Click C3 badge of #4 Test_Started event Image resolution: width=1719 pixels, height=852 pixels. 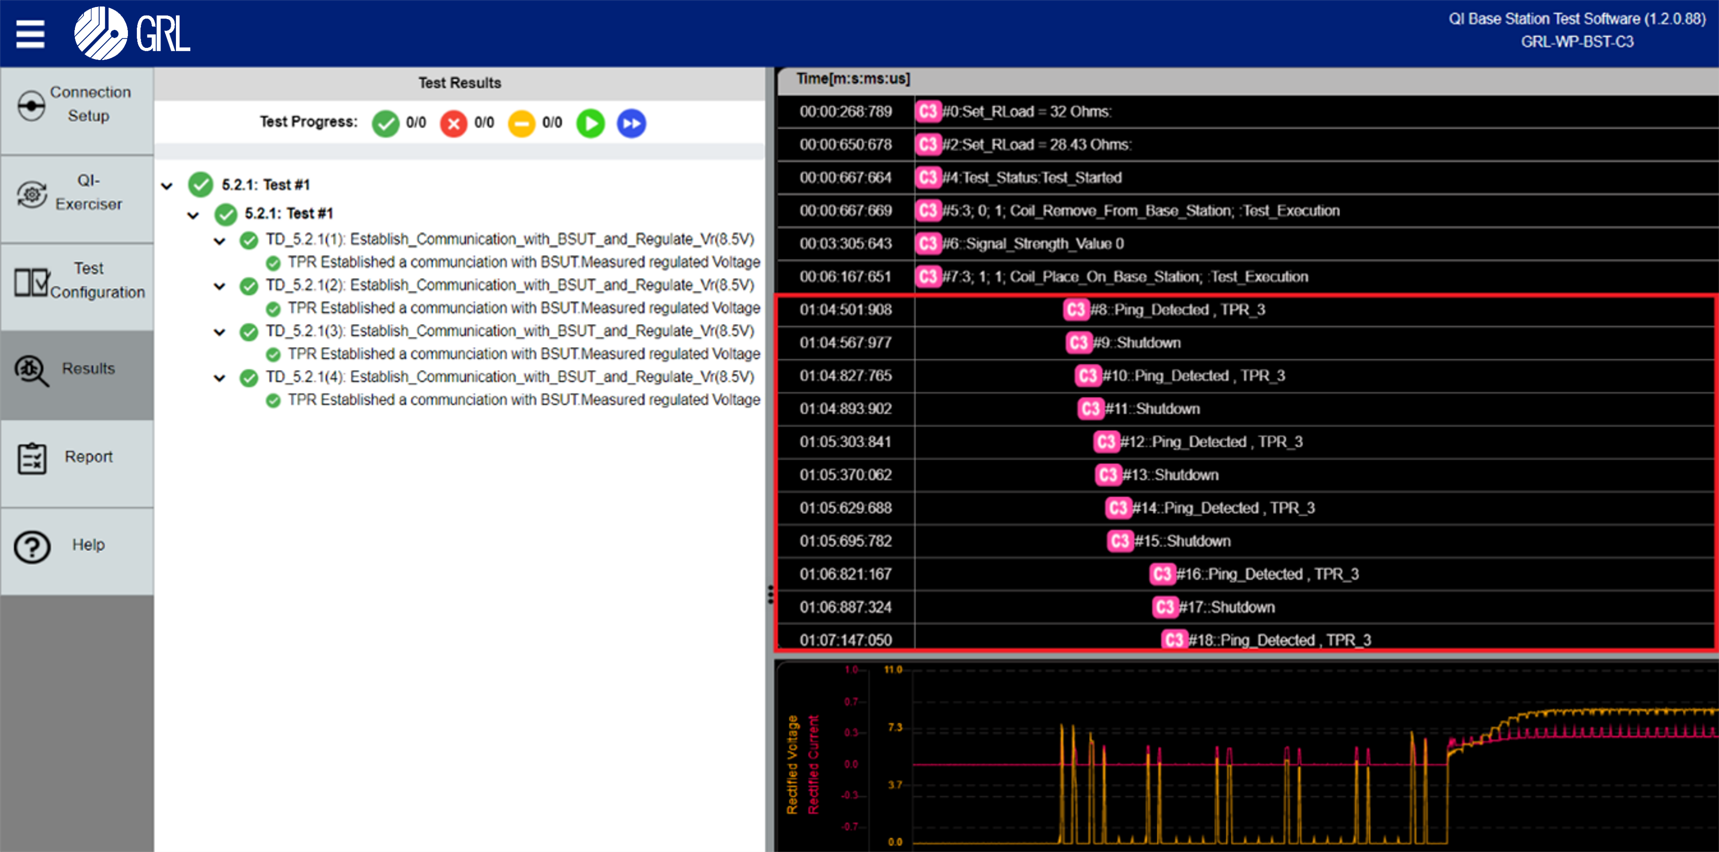(928, 178)
